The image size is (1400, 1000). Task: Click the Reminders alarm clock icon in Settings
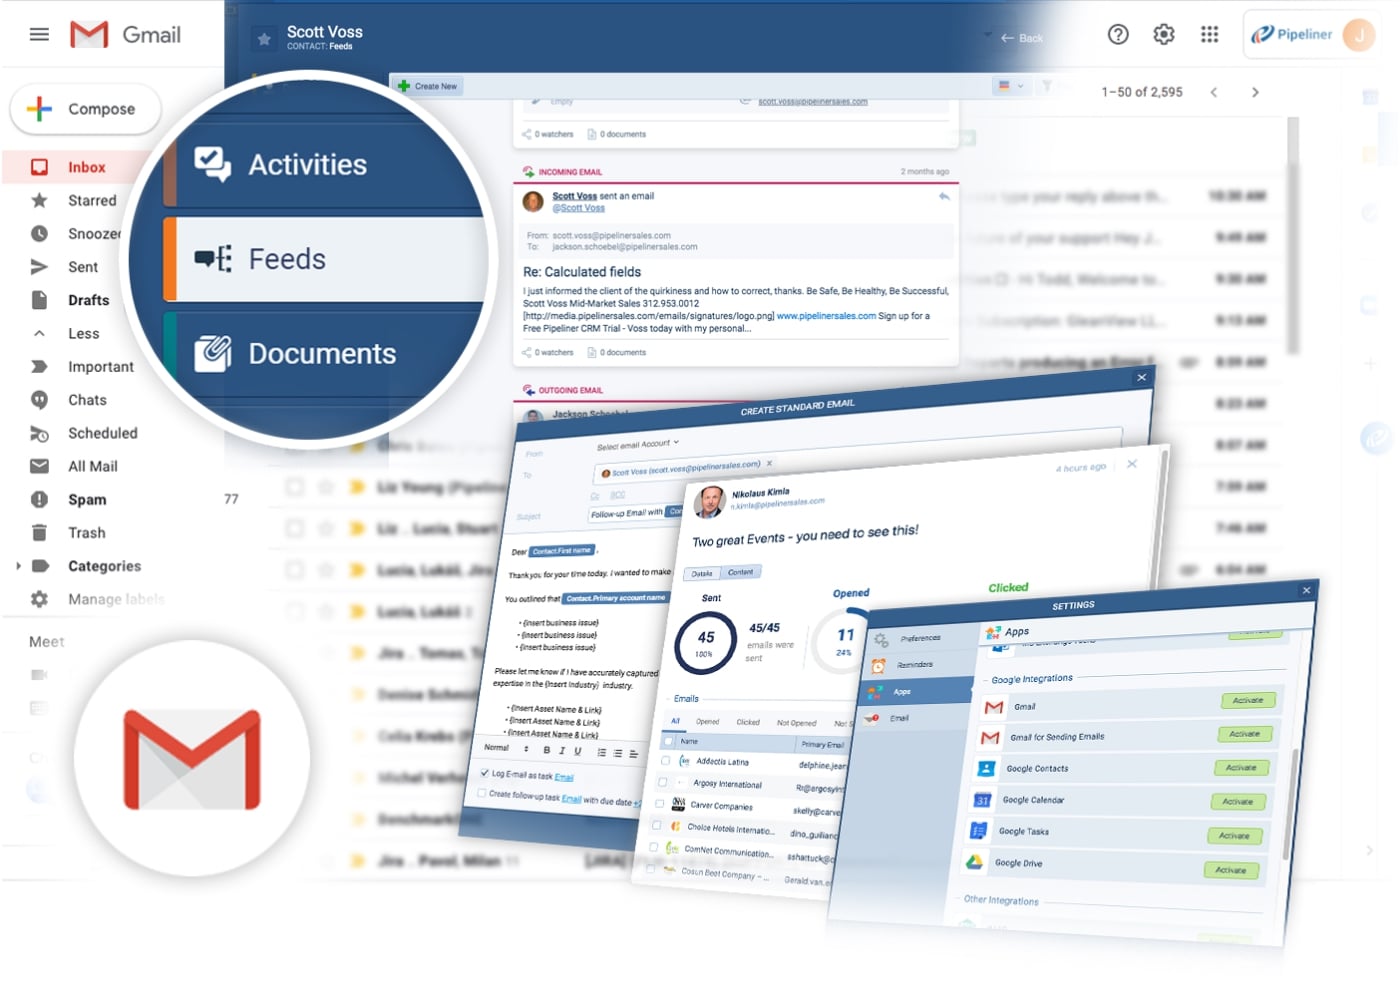[878, 664]
